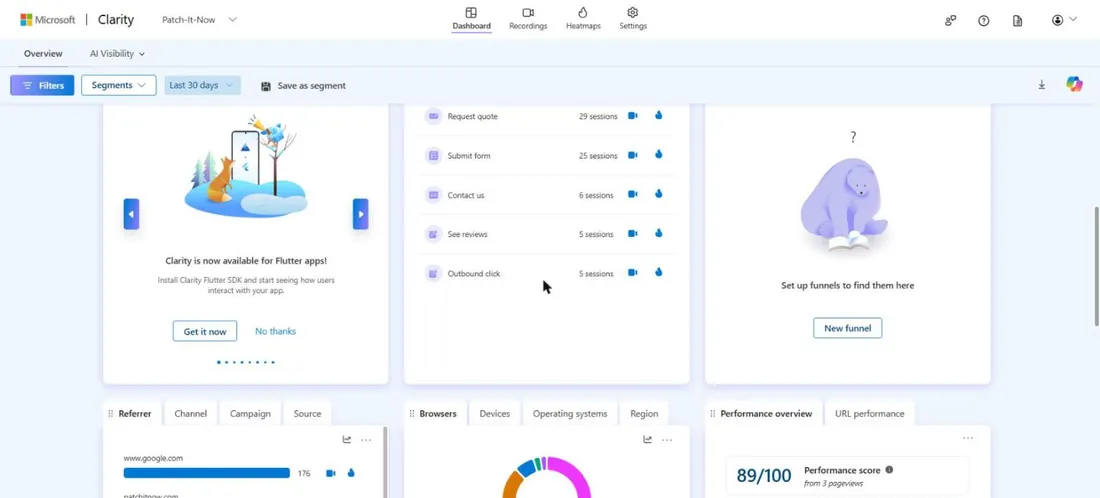Click the Outbound click event label

(x=474, y=274)
